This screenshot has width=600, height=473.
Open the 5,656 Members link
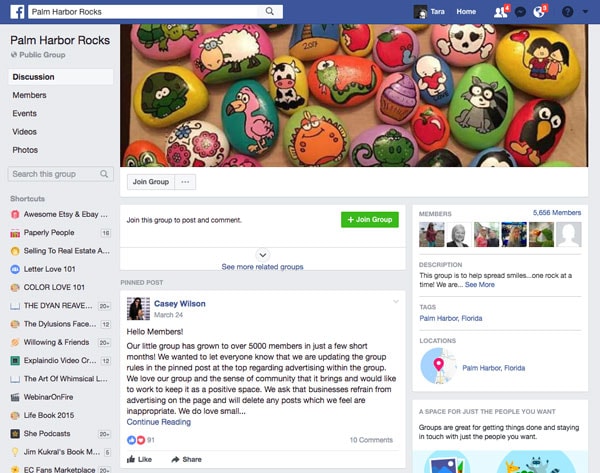(557, 213)
